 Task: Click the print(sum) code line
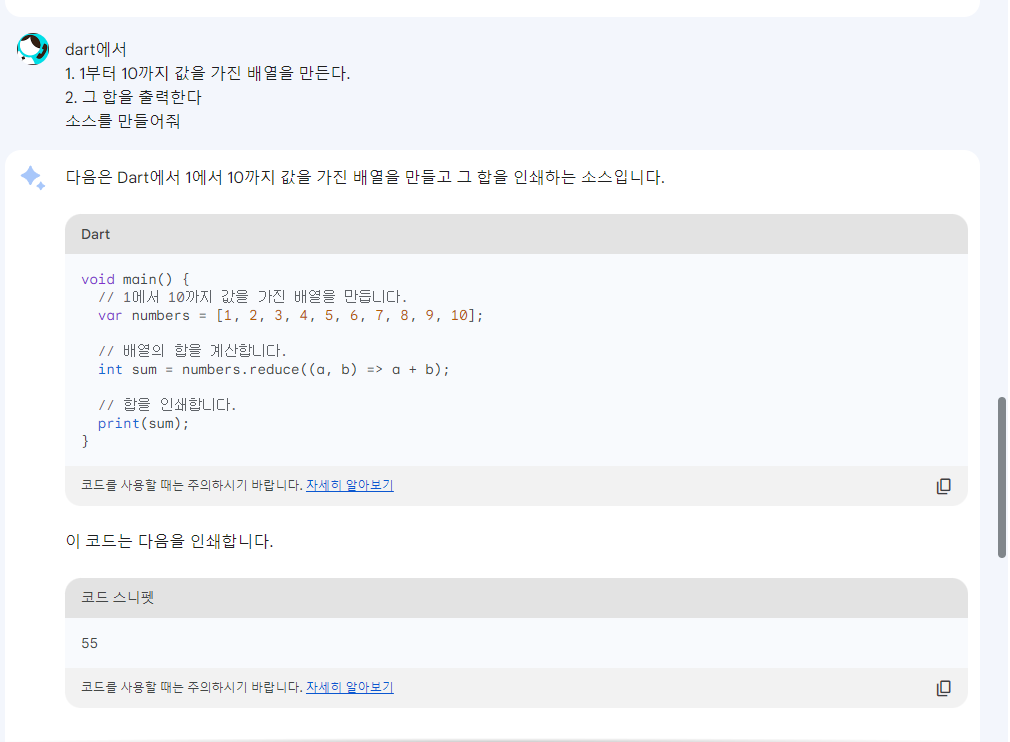pos(143,423)
